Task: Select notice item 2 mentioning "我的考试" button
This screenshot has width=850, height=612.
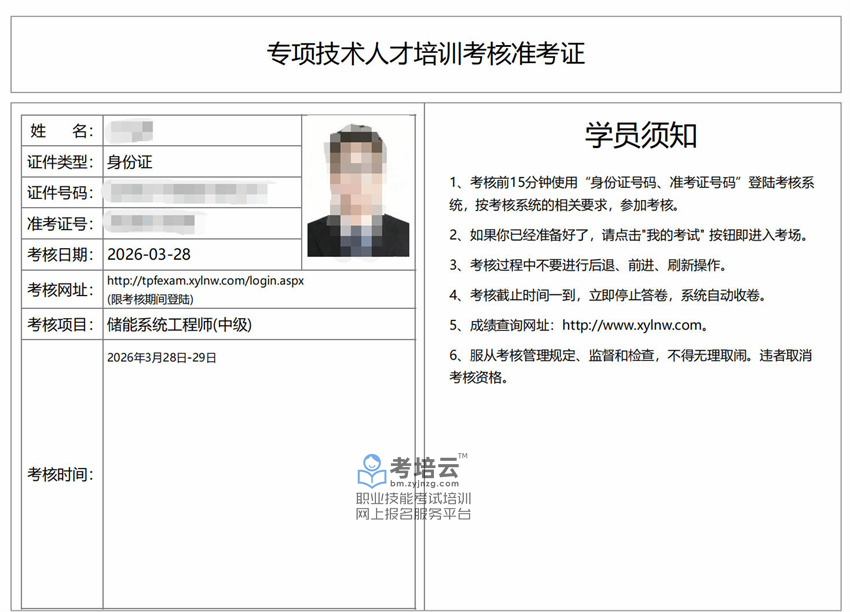Action: pyautogui.click(x=627, y=236)
